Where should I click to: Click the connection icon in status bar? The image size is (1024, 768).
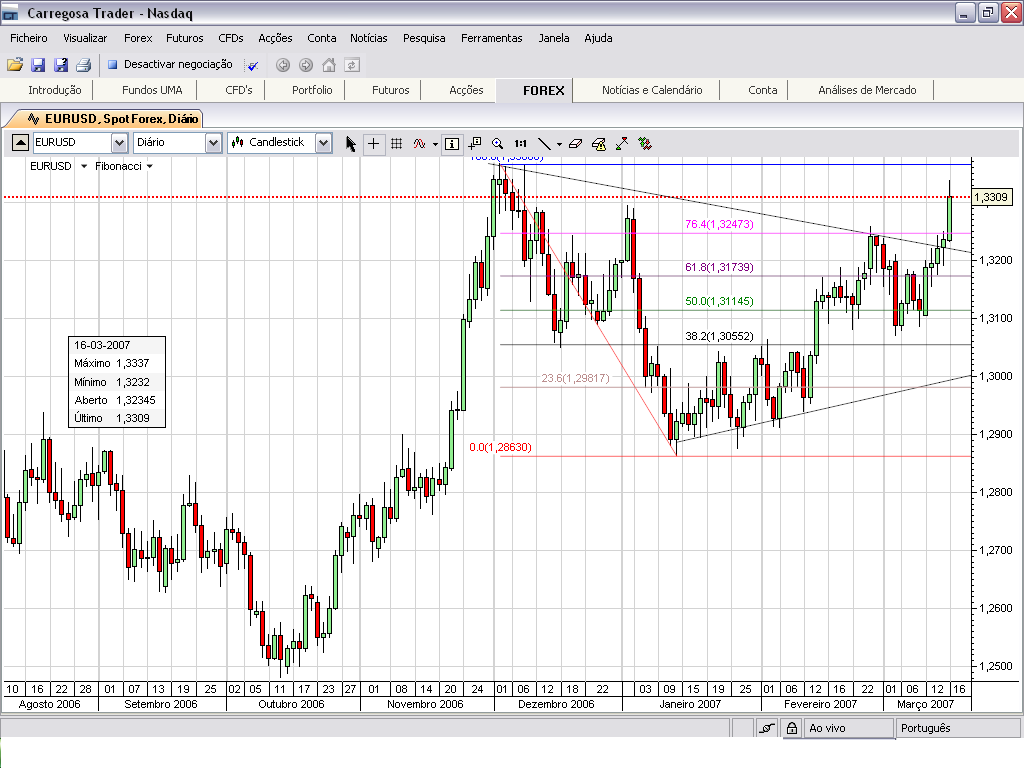click(767, 728)
